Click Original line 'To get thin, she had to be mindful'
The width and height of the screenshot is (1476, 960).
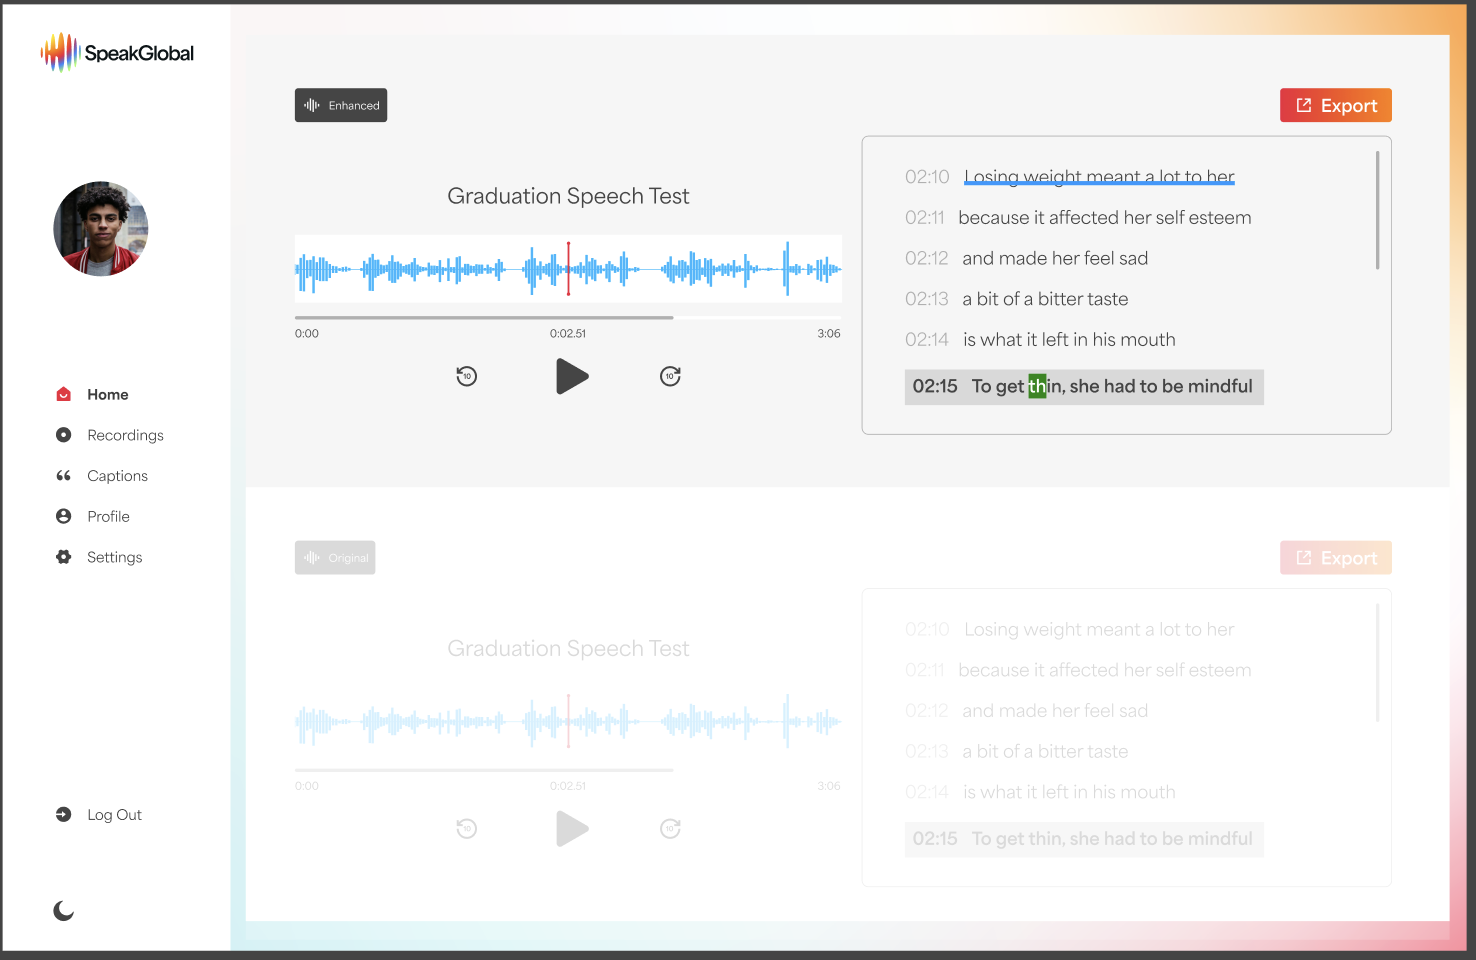pos(1084,839)
